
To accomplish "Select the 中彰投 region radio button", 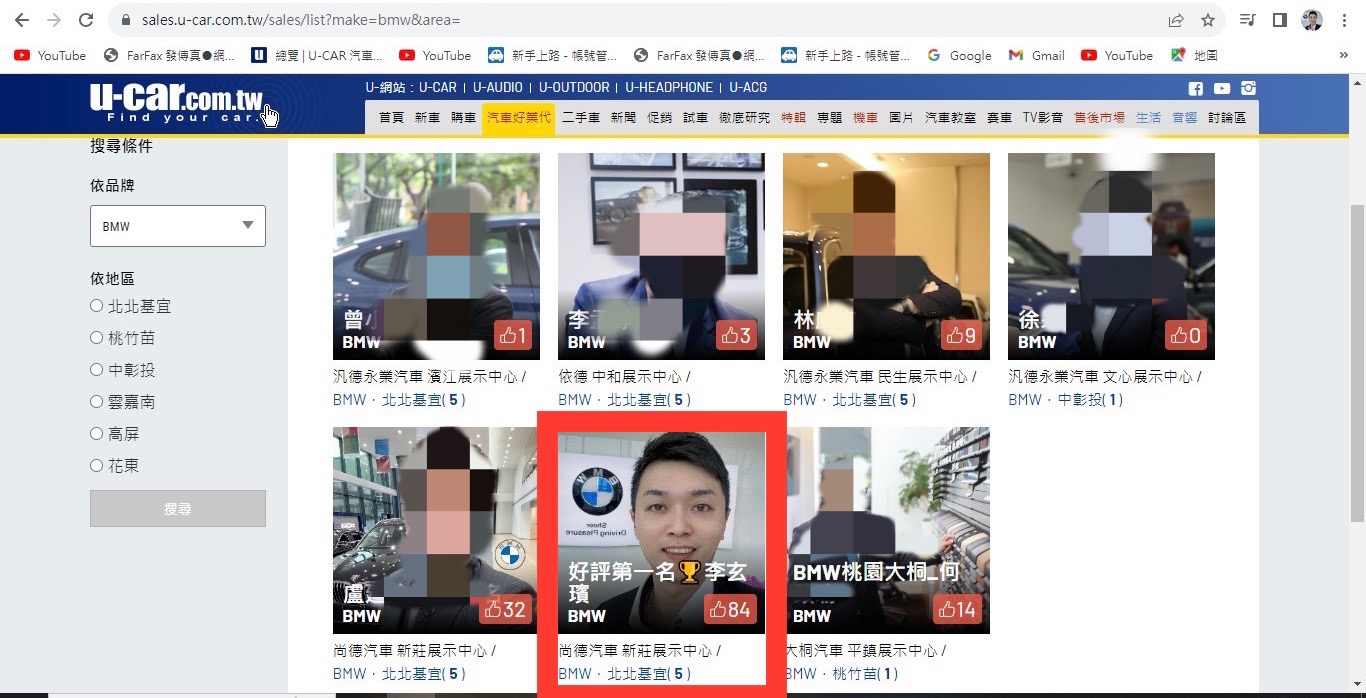I will click(x=97, y=370).
